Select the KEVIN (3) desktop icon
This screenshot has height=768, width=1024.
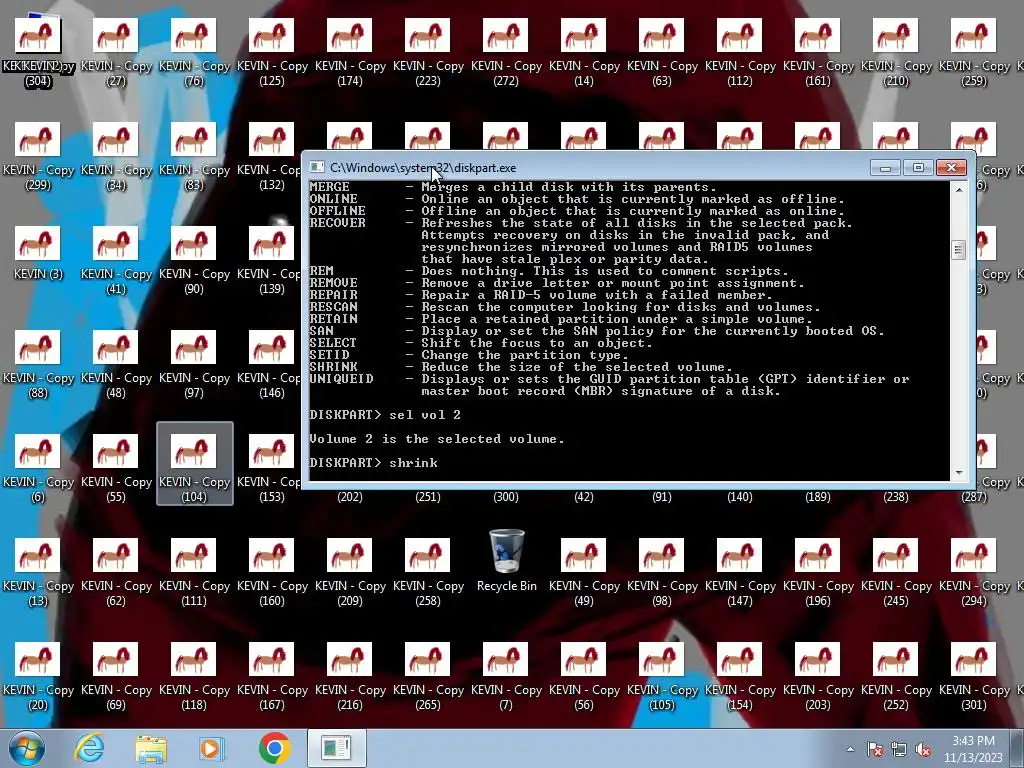click(x=38, y=253)
